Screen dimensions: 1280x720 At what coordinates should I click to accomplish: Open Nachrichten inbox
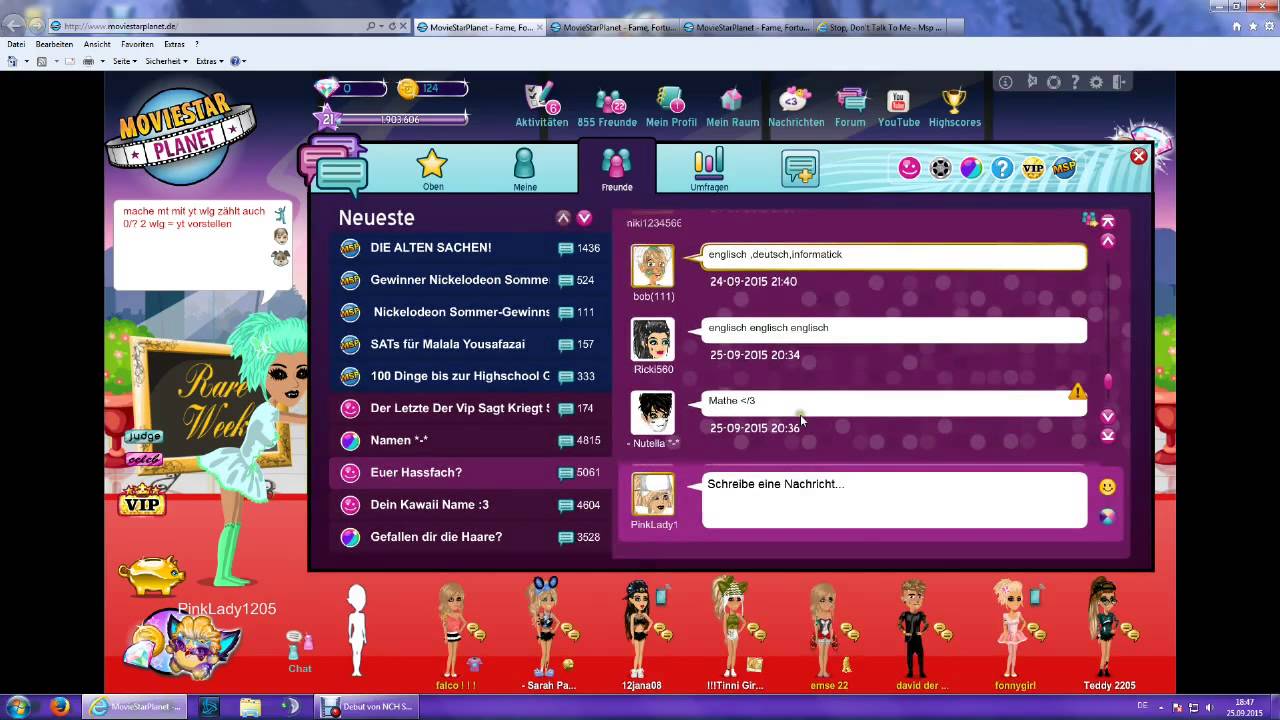coord(796,107)
